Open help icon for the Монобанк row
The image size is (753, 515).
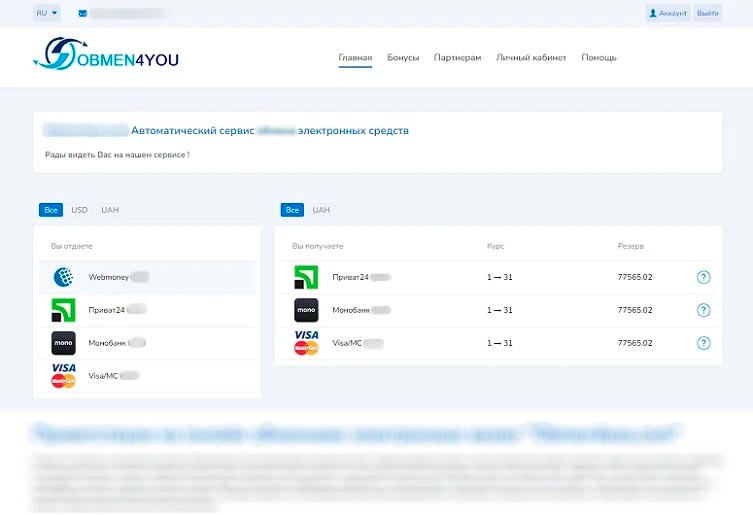tap(703, 310)
